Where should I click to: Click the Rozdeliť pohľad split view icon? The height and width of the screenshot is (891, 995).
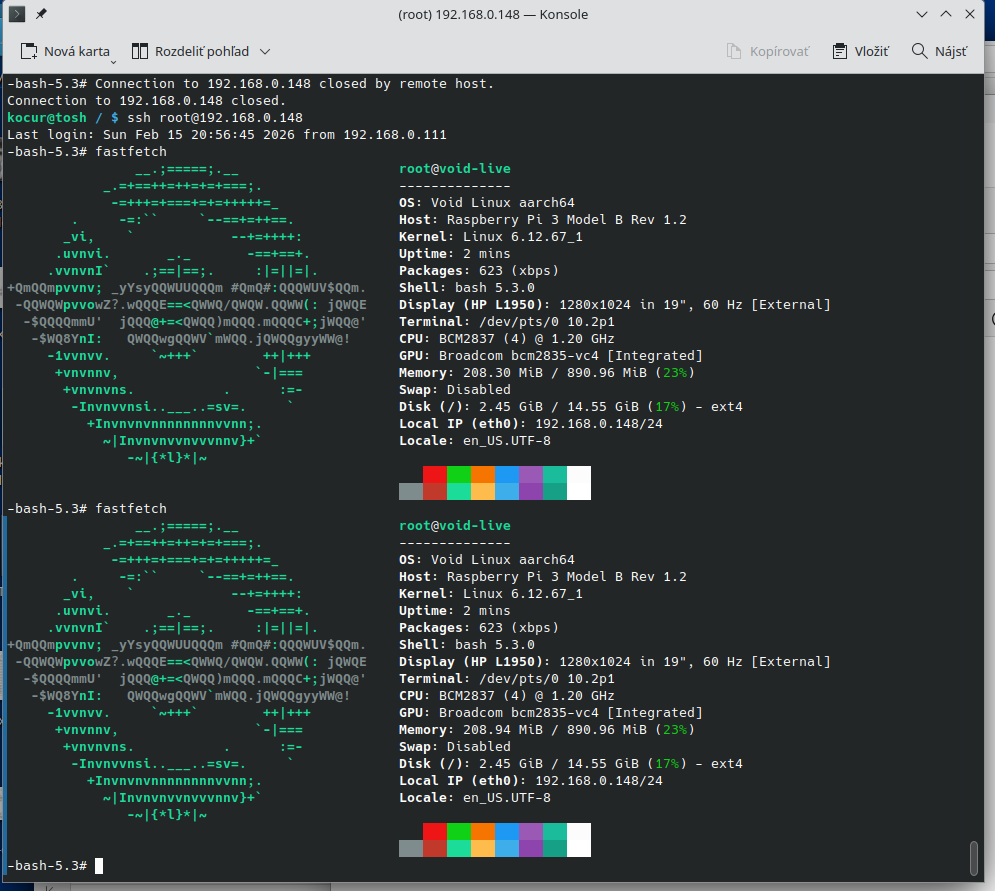139,51
